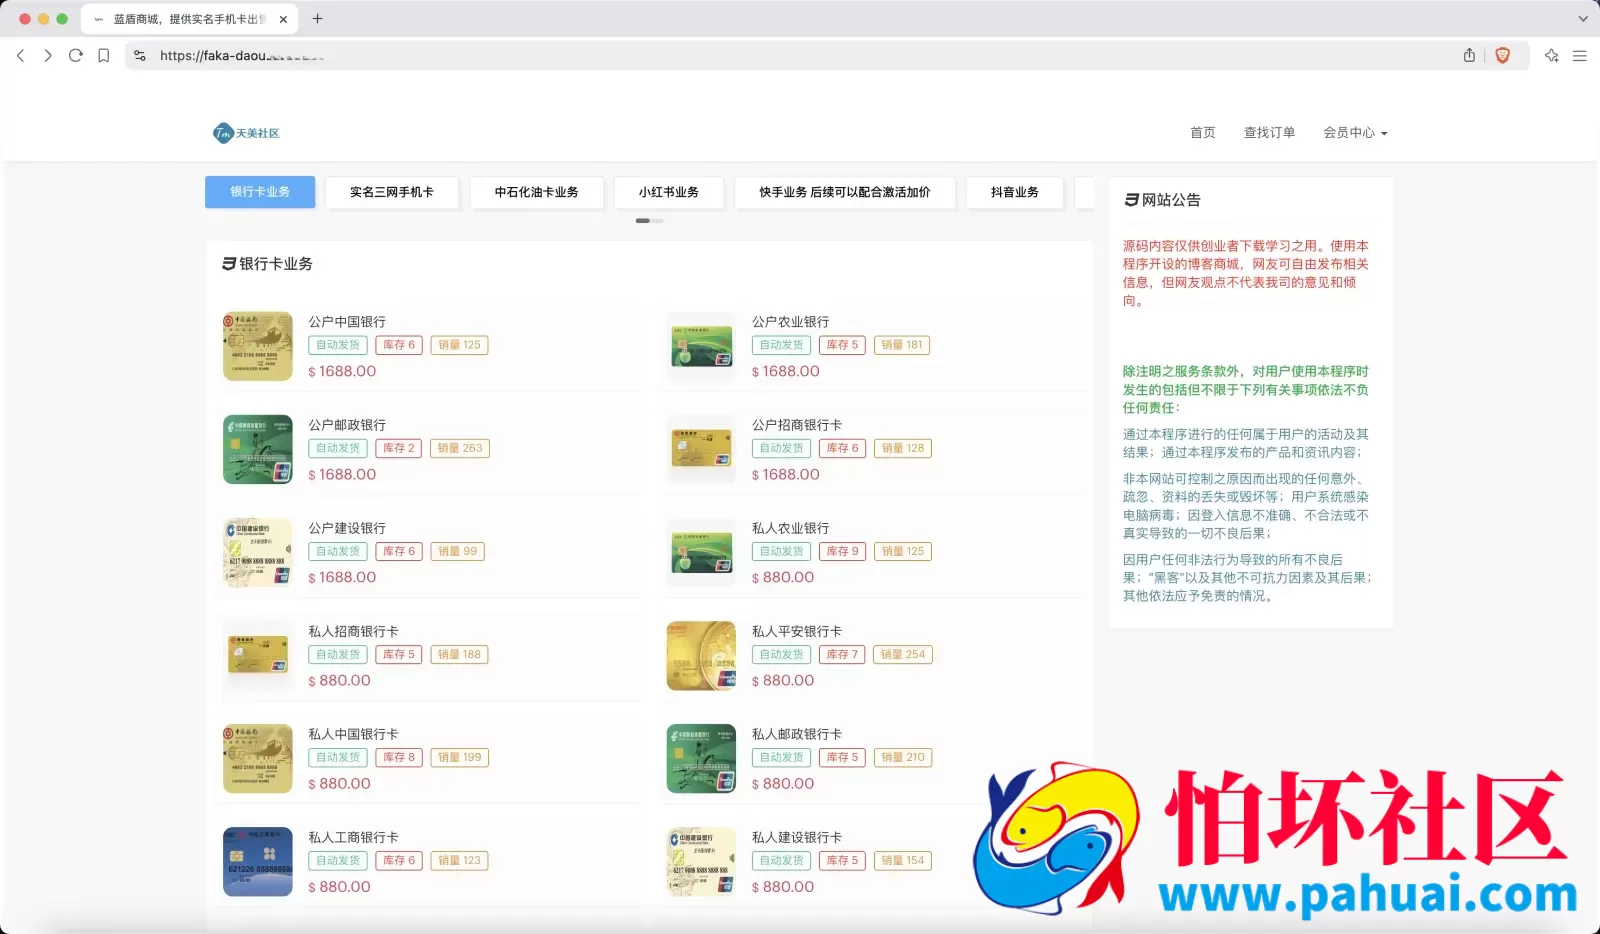Open the 私人建设银行卡 product title
1600x934 pixels.
tap(797, 837)
